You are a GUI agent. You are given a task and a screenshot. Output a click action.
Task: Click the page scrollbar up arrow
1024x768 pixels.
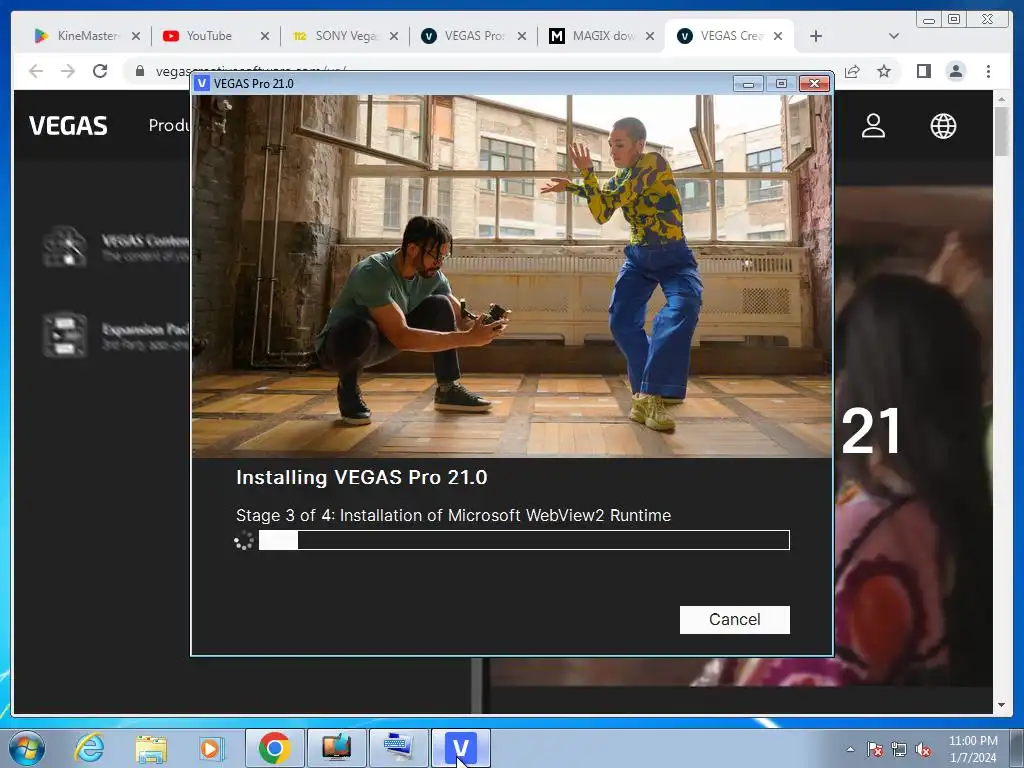[x=1000, y=99]
